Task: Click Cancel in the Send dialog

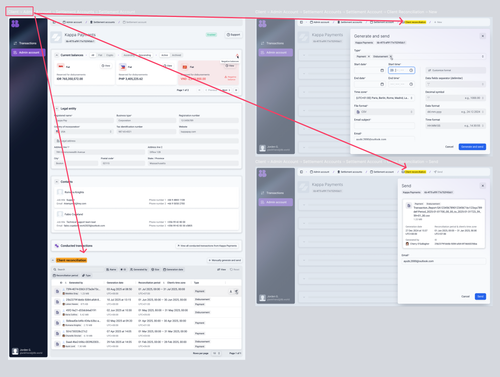Action: [465, 296]
